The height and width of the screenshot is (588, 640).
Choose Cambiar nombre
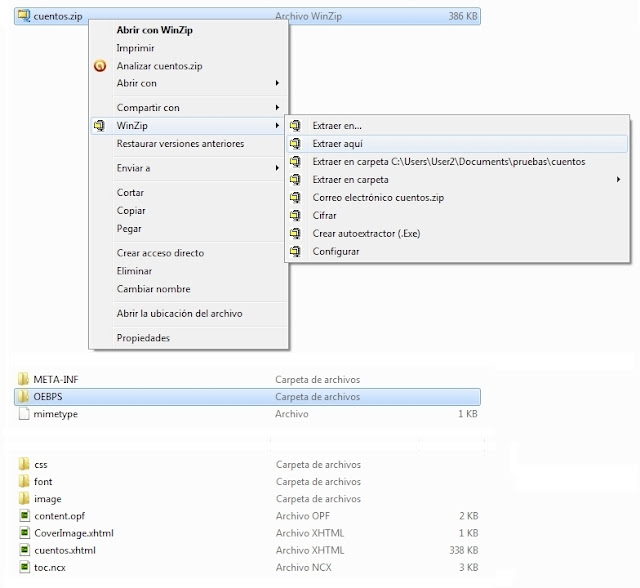[x=153, y=289]
